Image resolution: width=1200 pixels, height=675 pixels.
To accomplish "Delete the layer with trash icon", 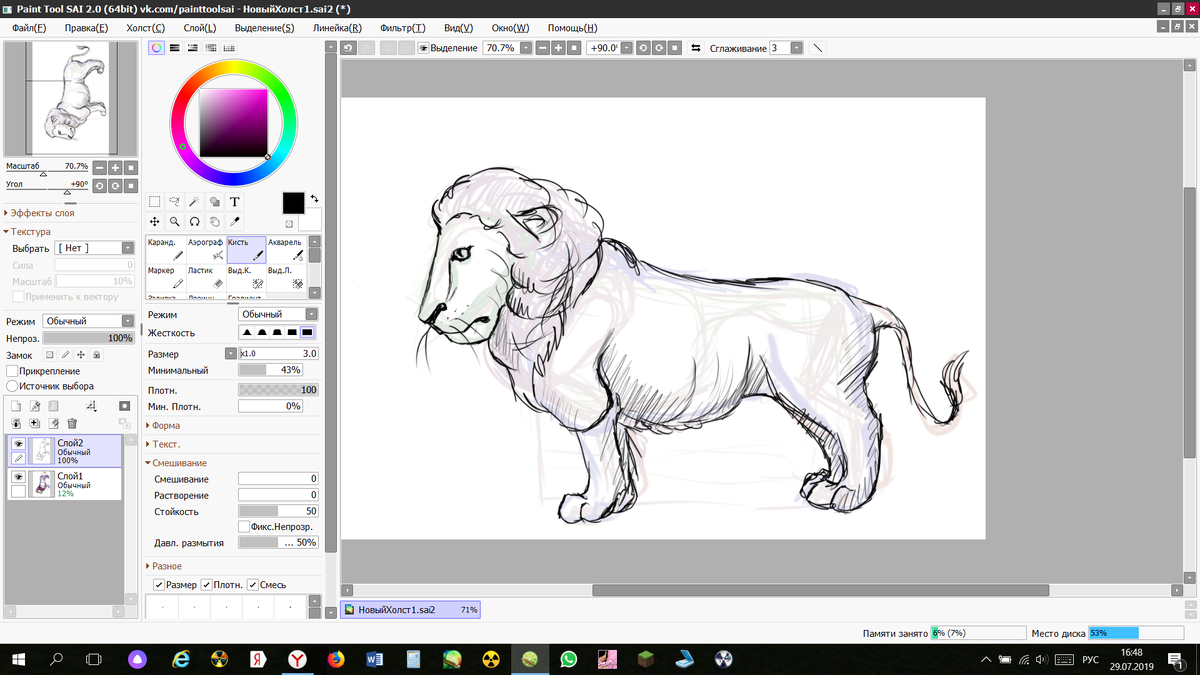I will [x=72, y=424].
